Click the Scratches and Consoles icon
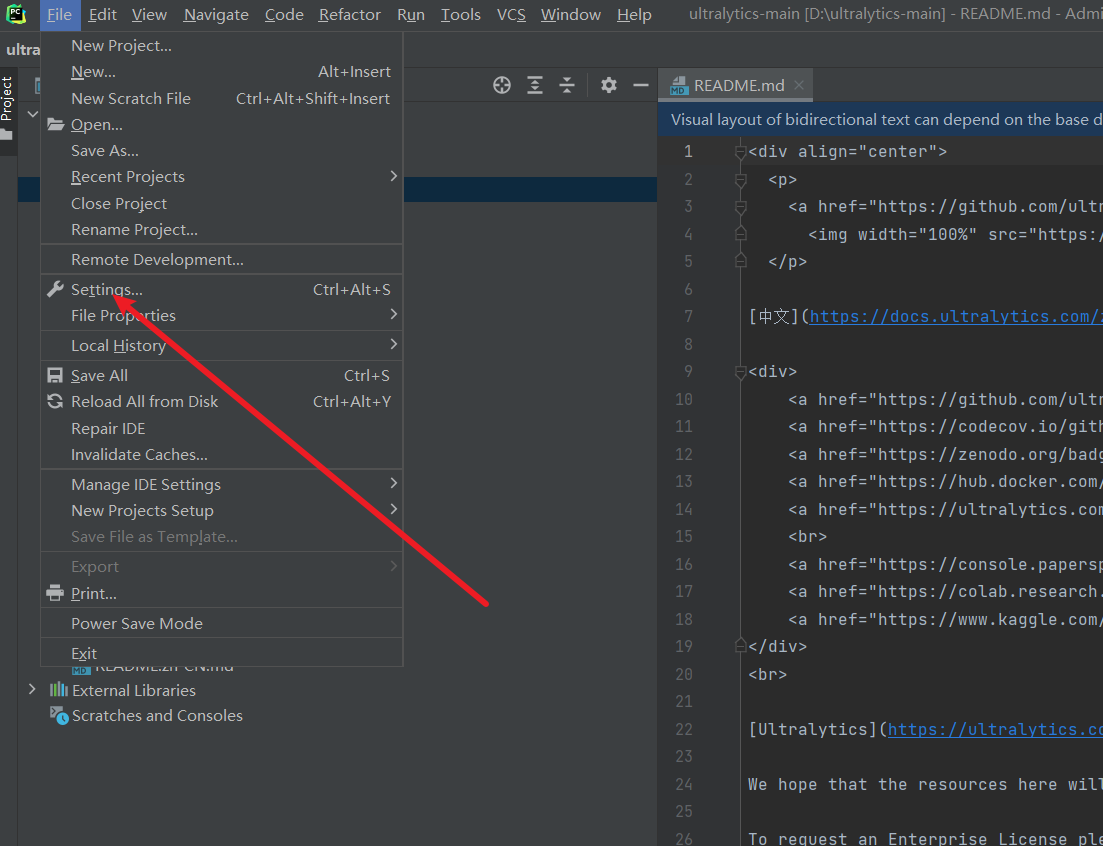Image resolution: width=1103 pixels, height=846 pixels. (59, 715)
